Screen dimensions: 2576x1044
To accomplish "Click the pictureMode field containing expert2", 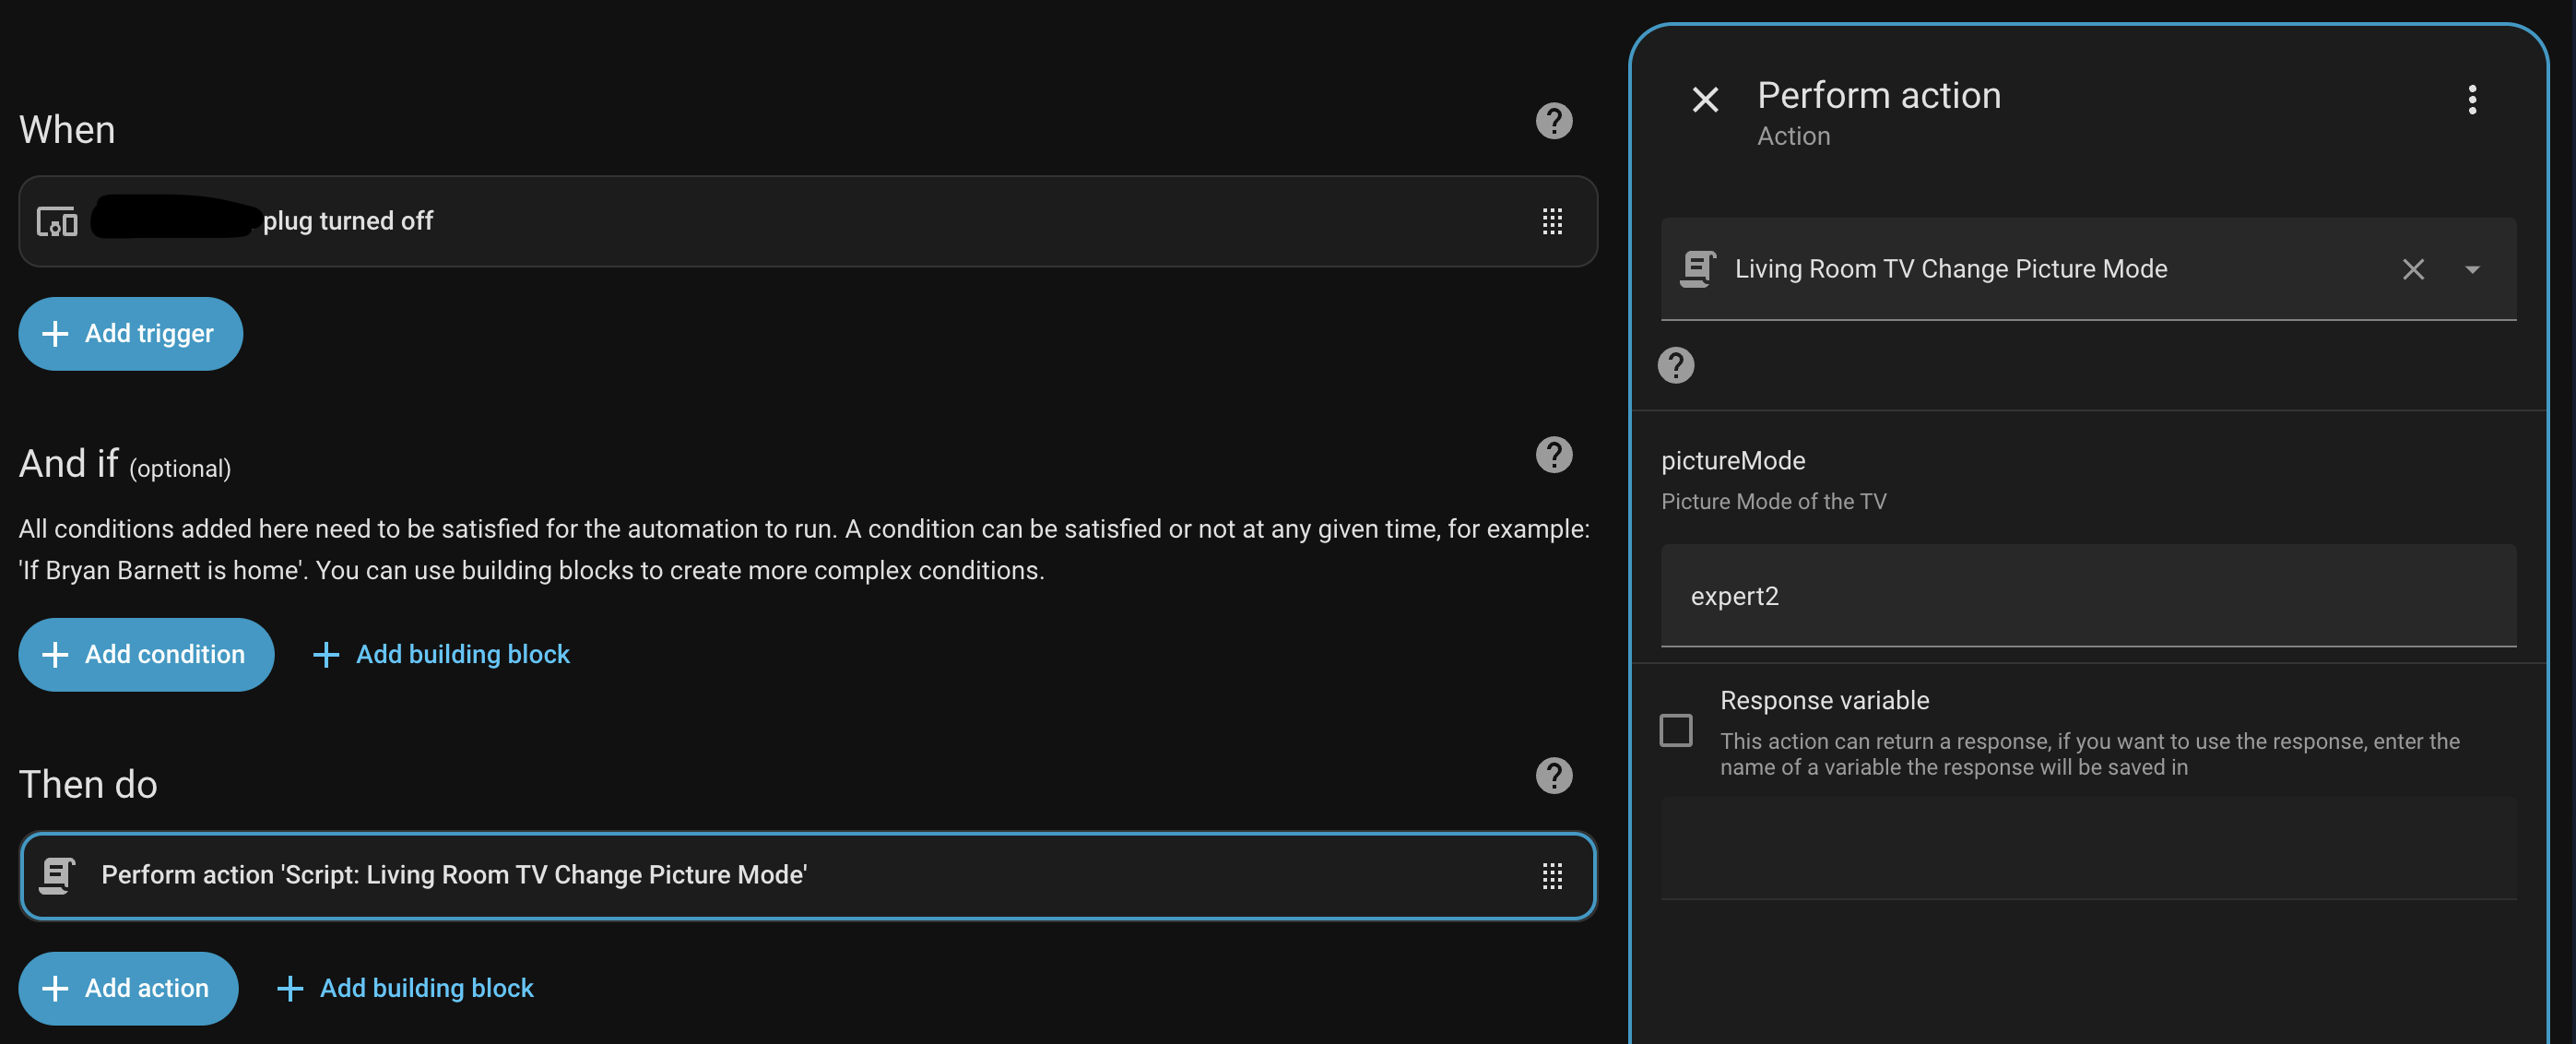I will click(x=2087, y=596).
